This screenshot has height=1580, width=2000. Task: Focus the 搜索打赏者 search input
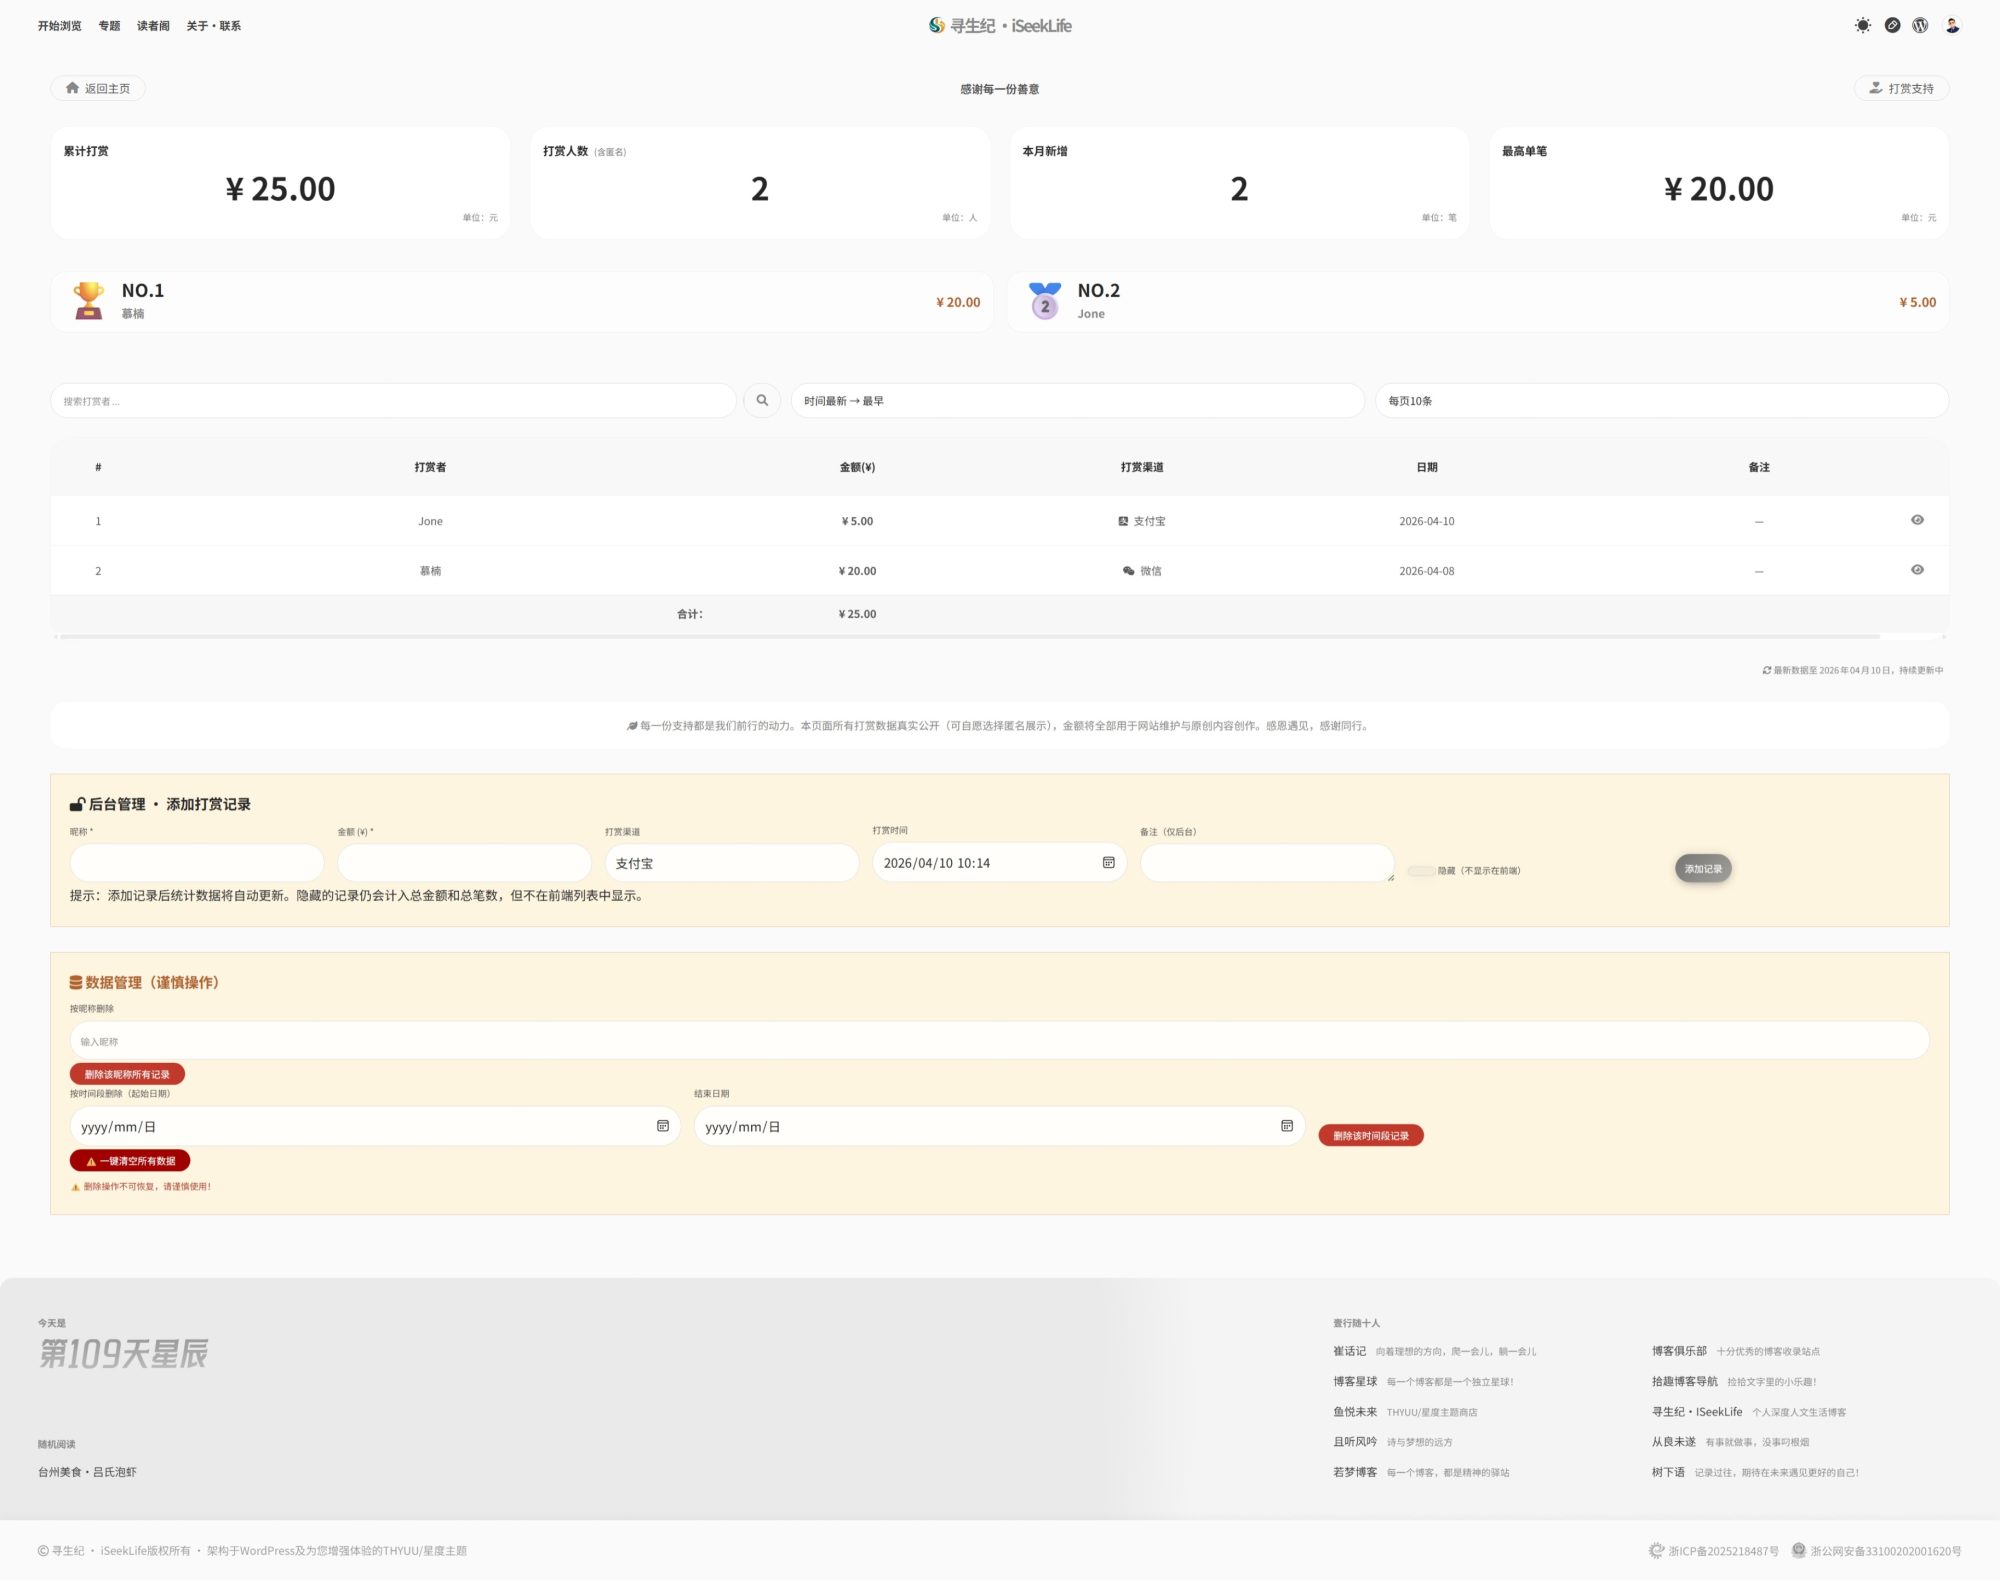393,400
